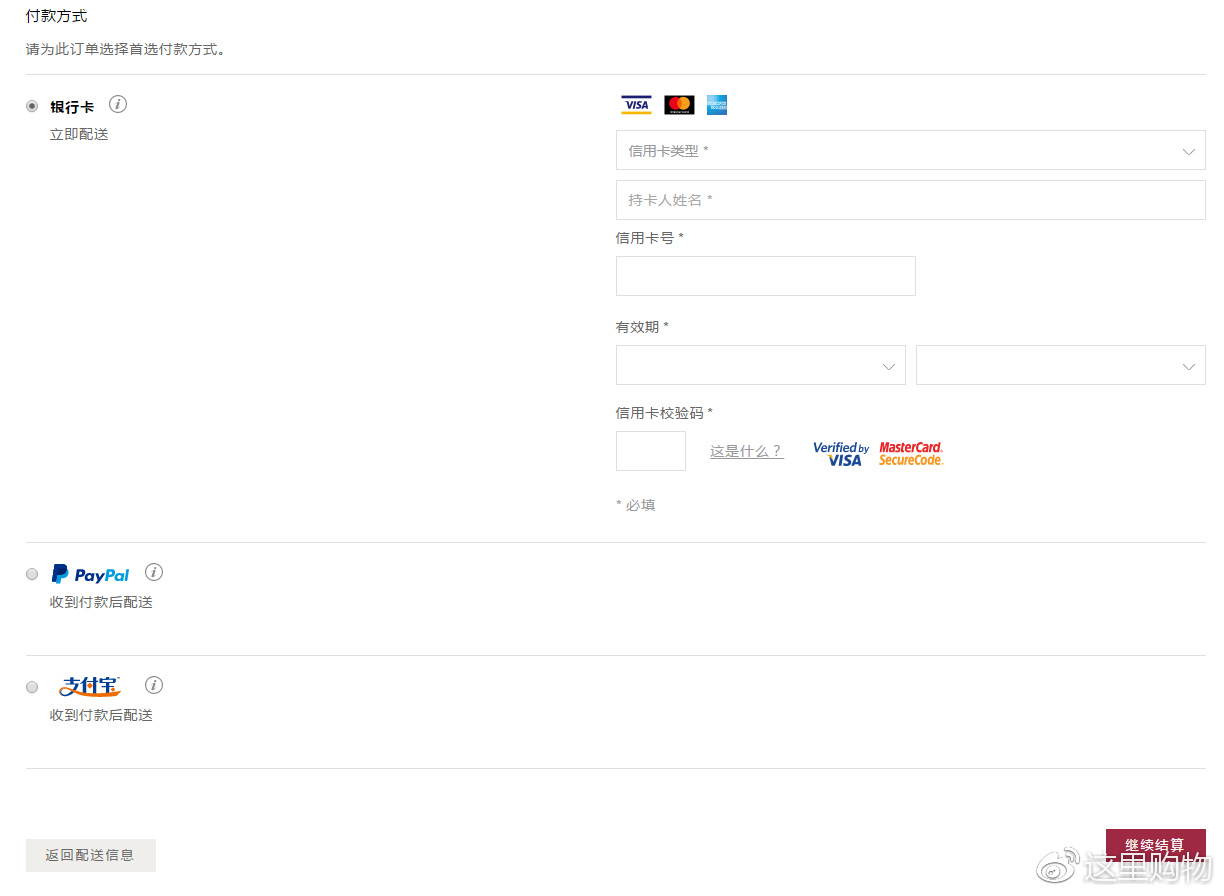Click the 返回配送信息 button
Image resolution: width=1224 pixels, height=896 pixels.
[x=90, y=855]
